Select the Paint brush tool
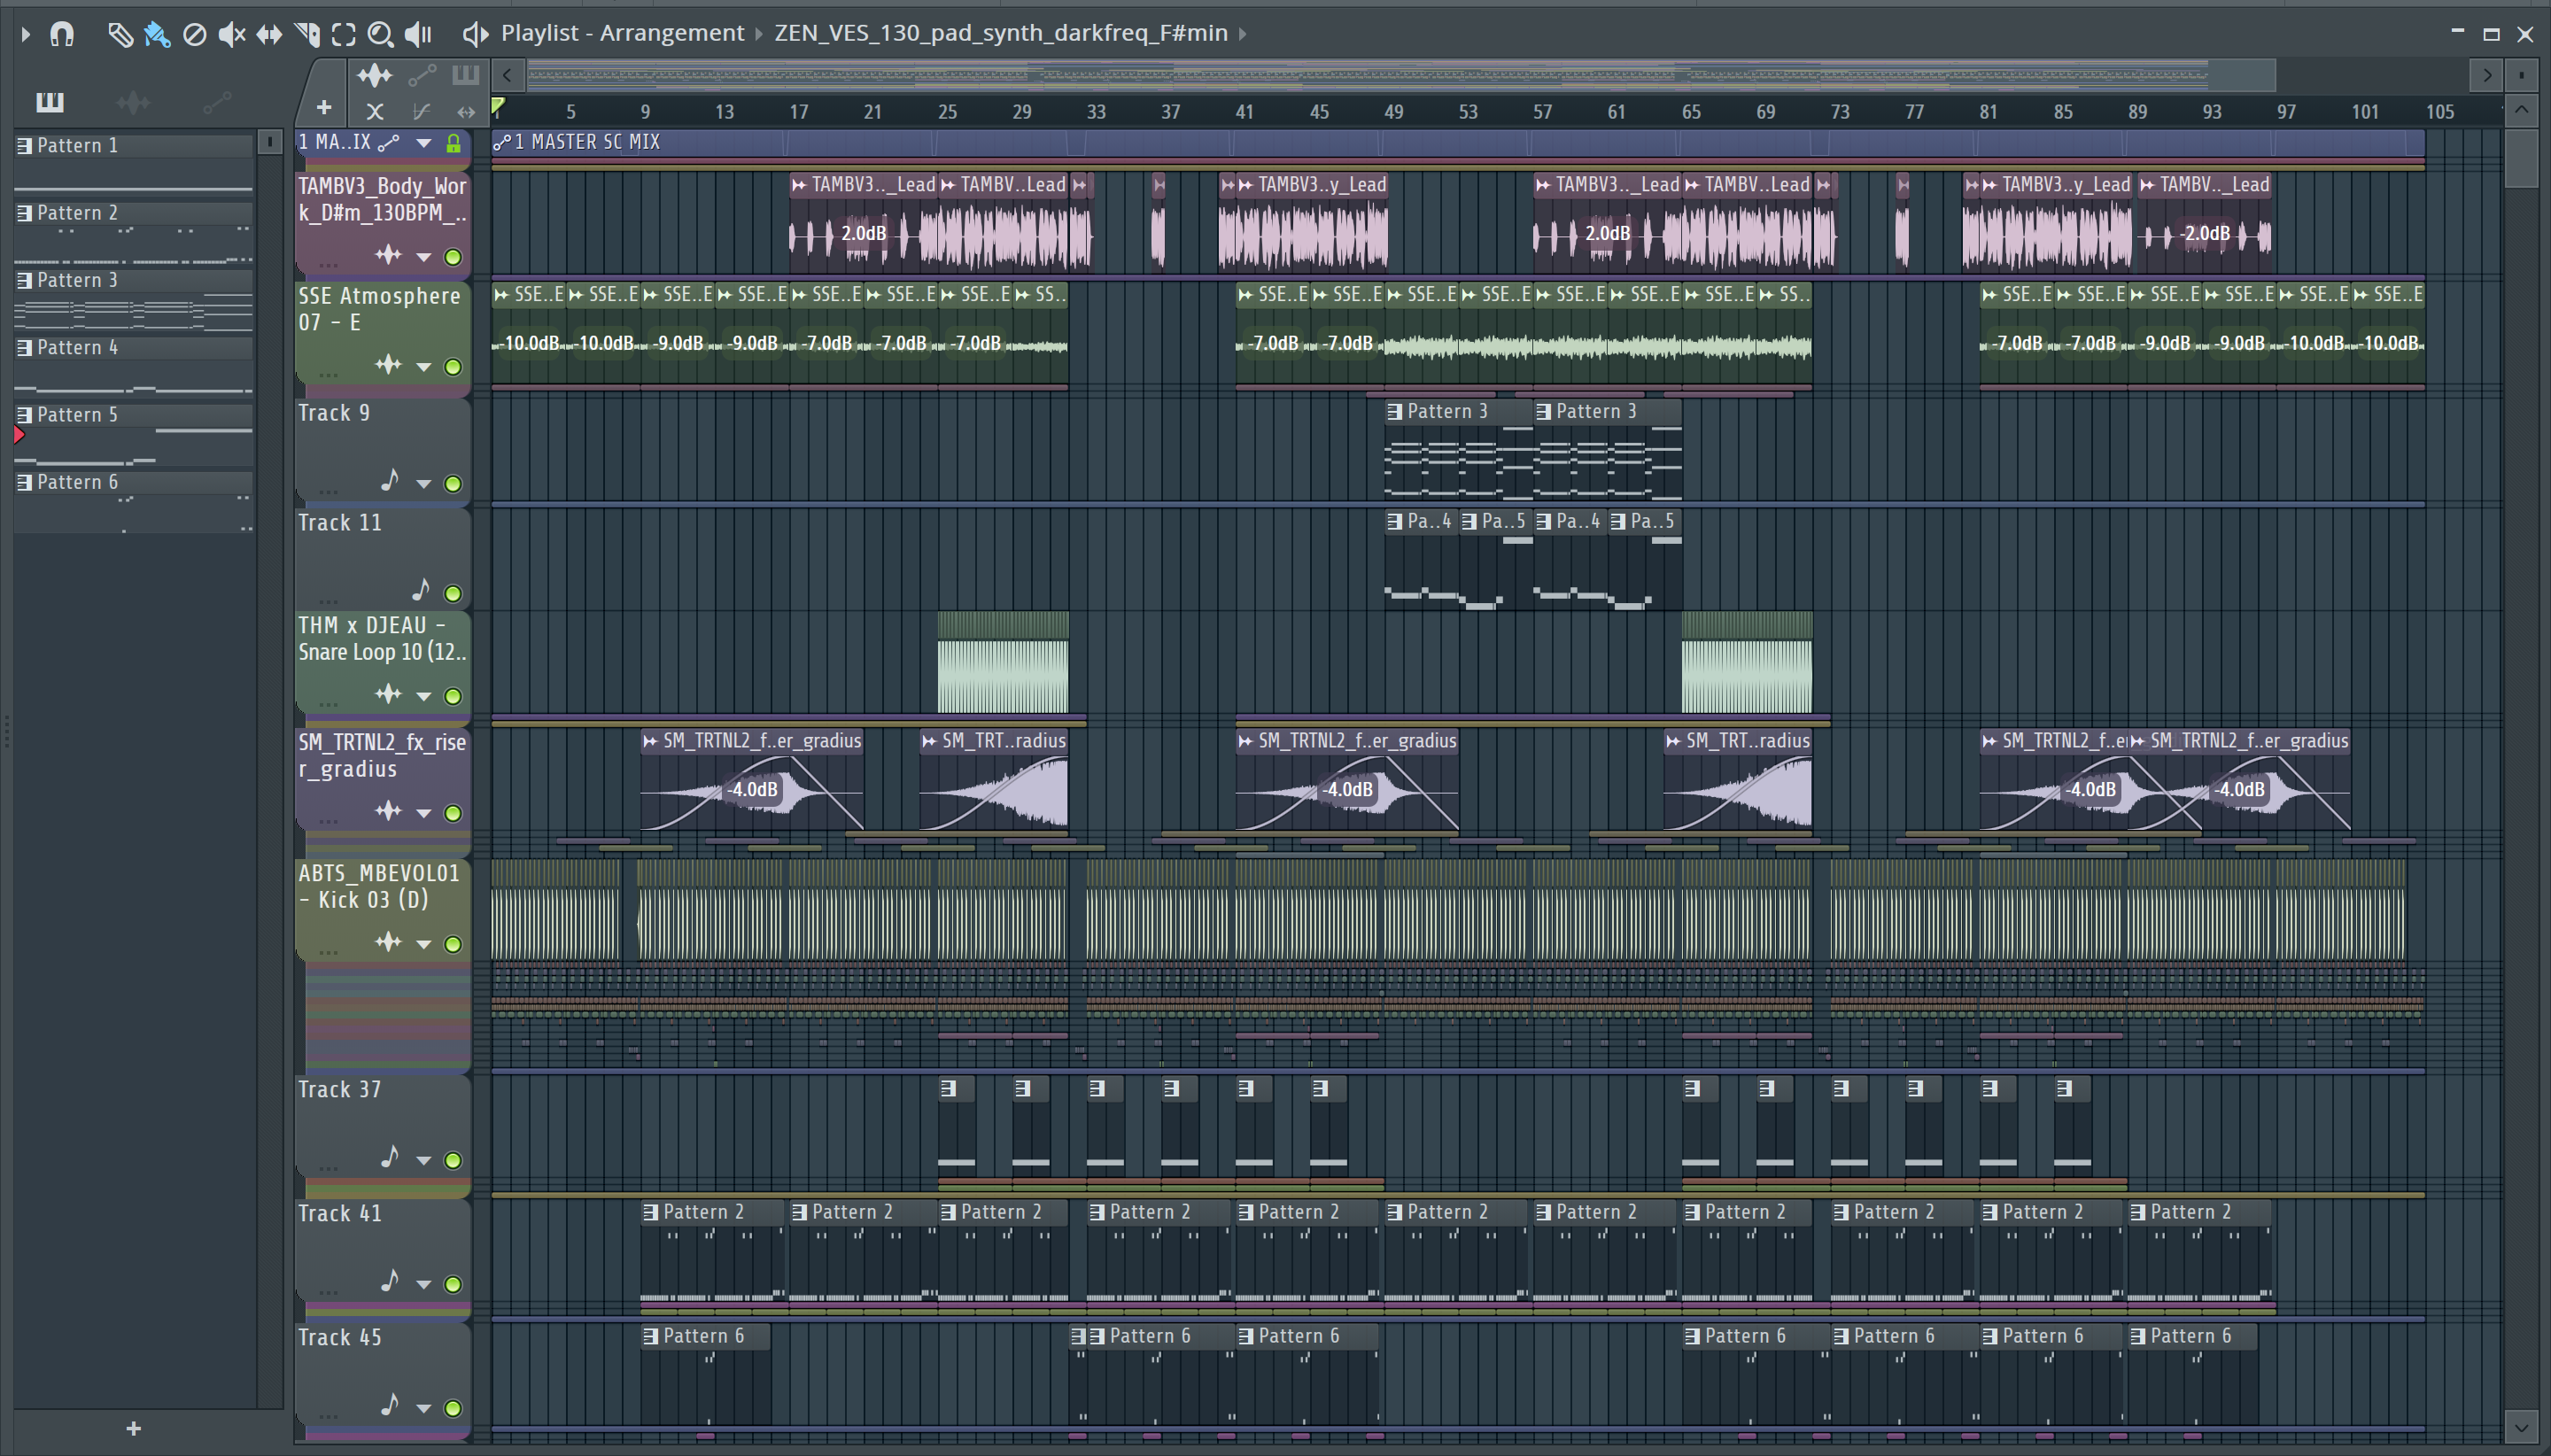2551x1456 pixels. 157,34
